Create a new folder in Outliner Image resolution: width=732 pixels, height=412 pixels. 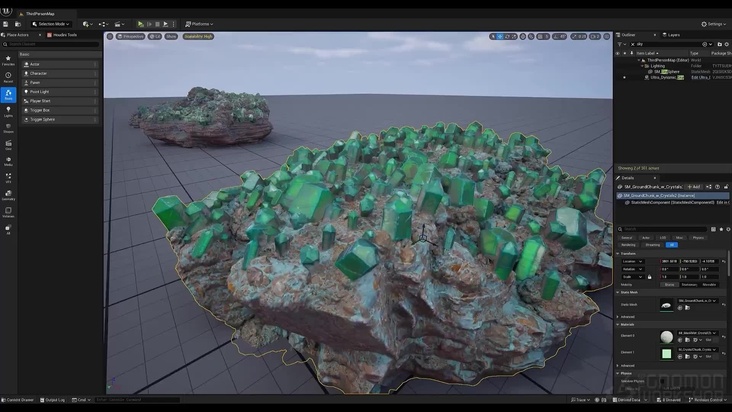(x=719, y=44)
